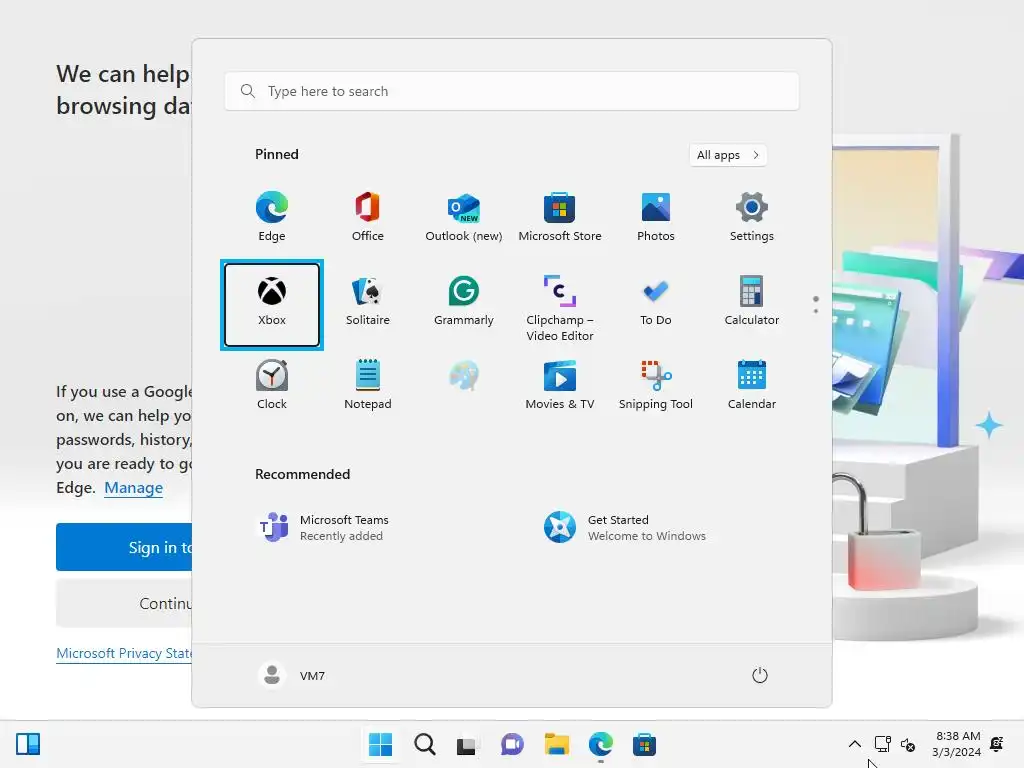The height and width of the screenshot is (768, 1024).
Task: Expand the All apps list
Action: click(728, 155)
